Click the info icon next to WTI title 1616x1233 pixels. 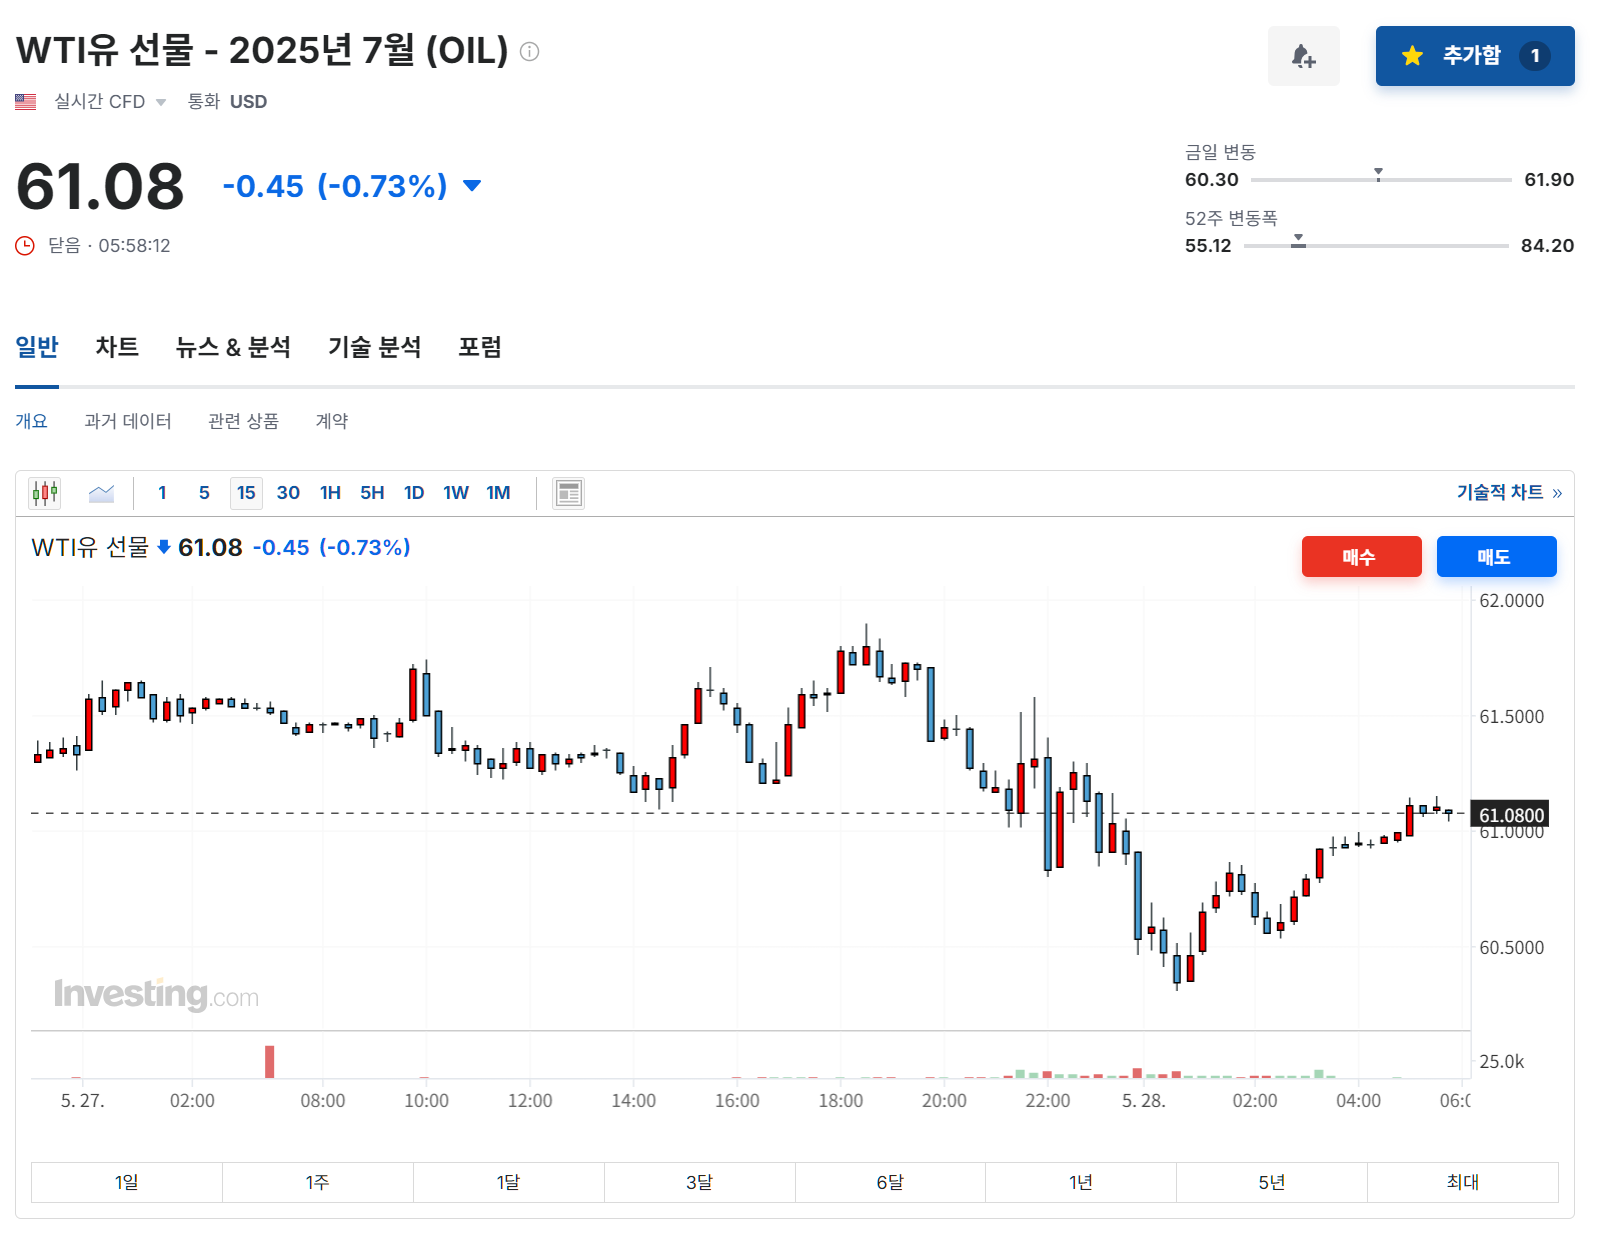pyautogui.click(x=531, y=51)
